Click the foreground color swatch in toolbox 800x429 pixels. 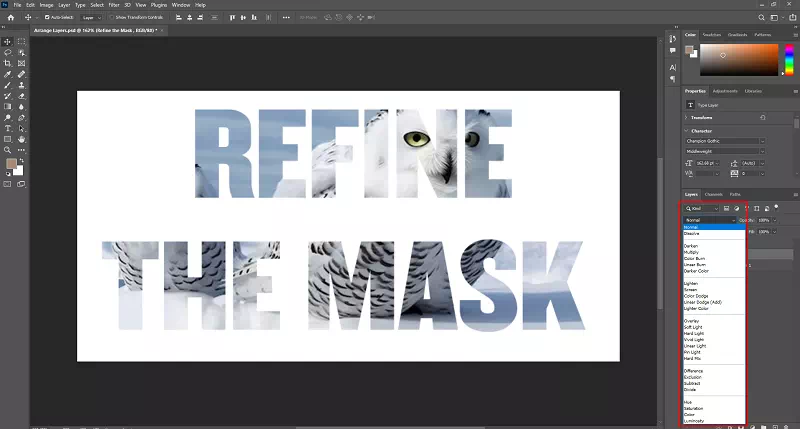click(x=11, y=163)
